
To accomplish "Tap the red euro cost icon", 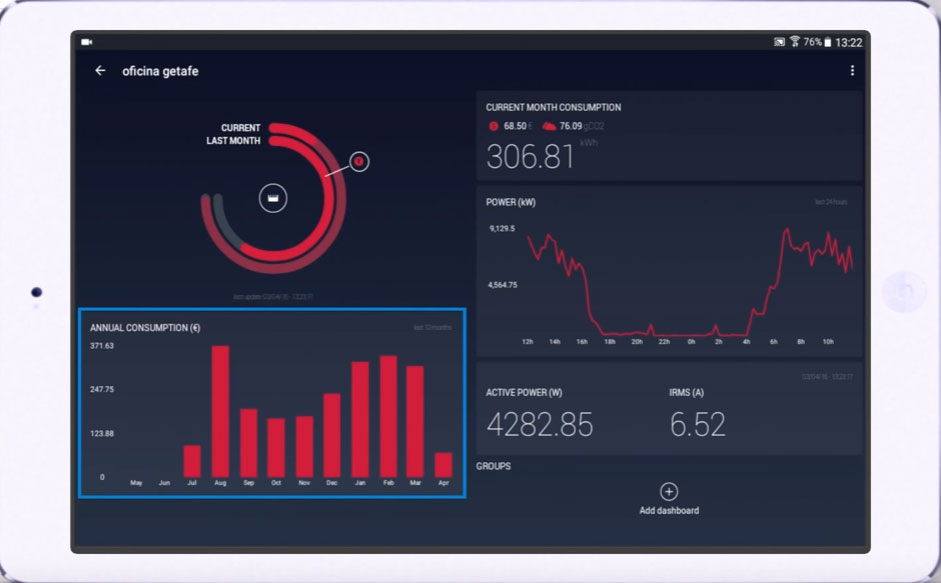I will tap(494, 127).
